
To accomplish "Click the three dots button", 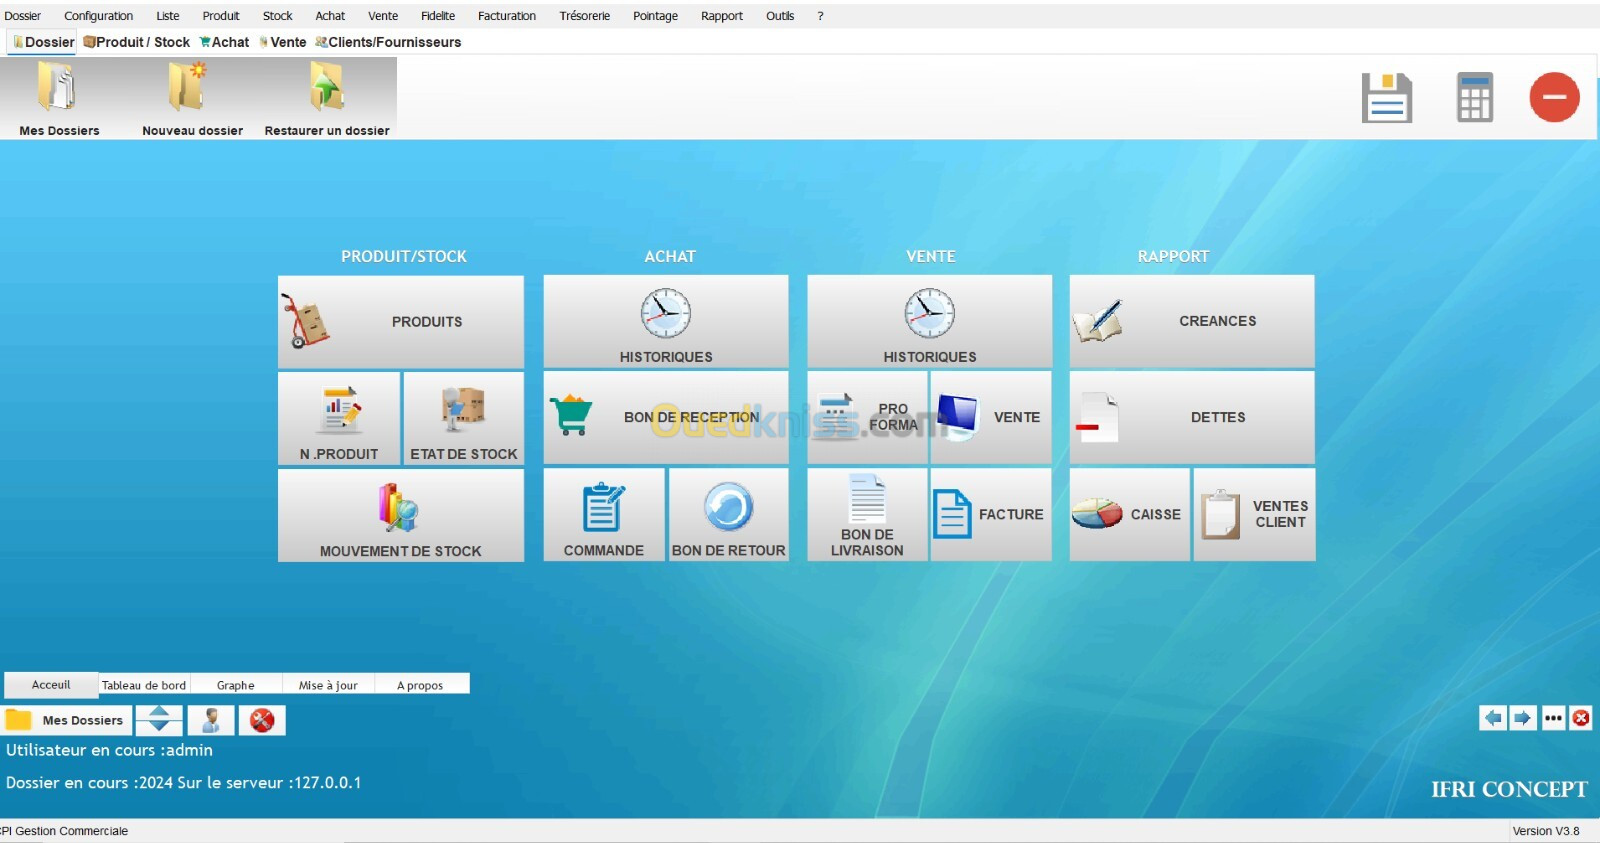I will [x=1553, y=718].
